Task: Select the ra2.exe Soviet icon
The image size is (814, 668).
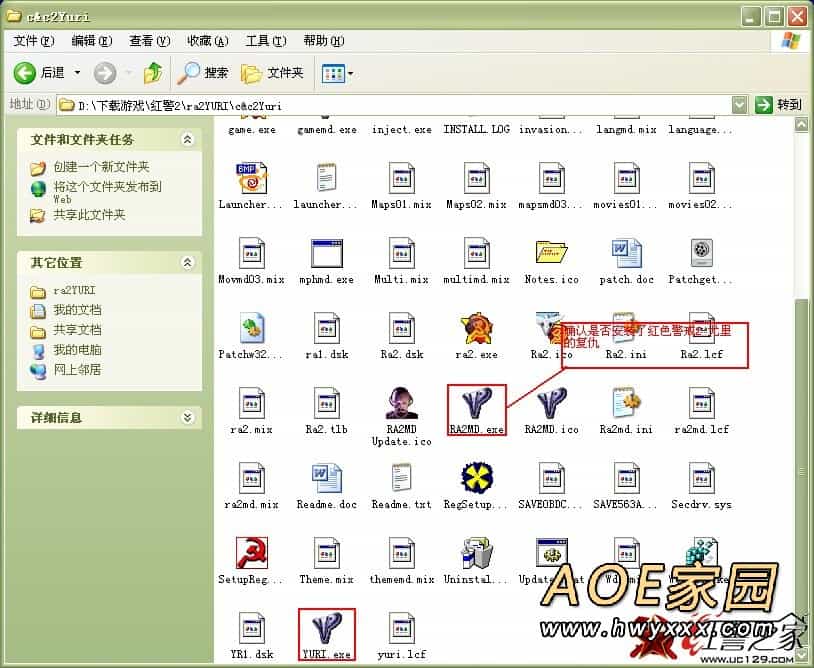Action: [x=477, y=329]
